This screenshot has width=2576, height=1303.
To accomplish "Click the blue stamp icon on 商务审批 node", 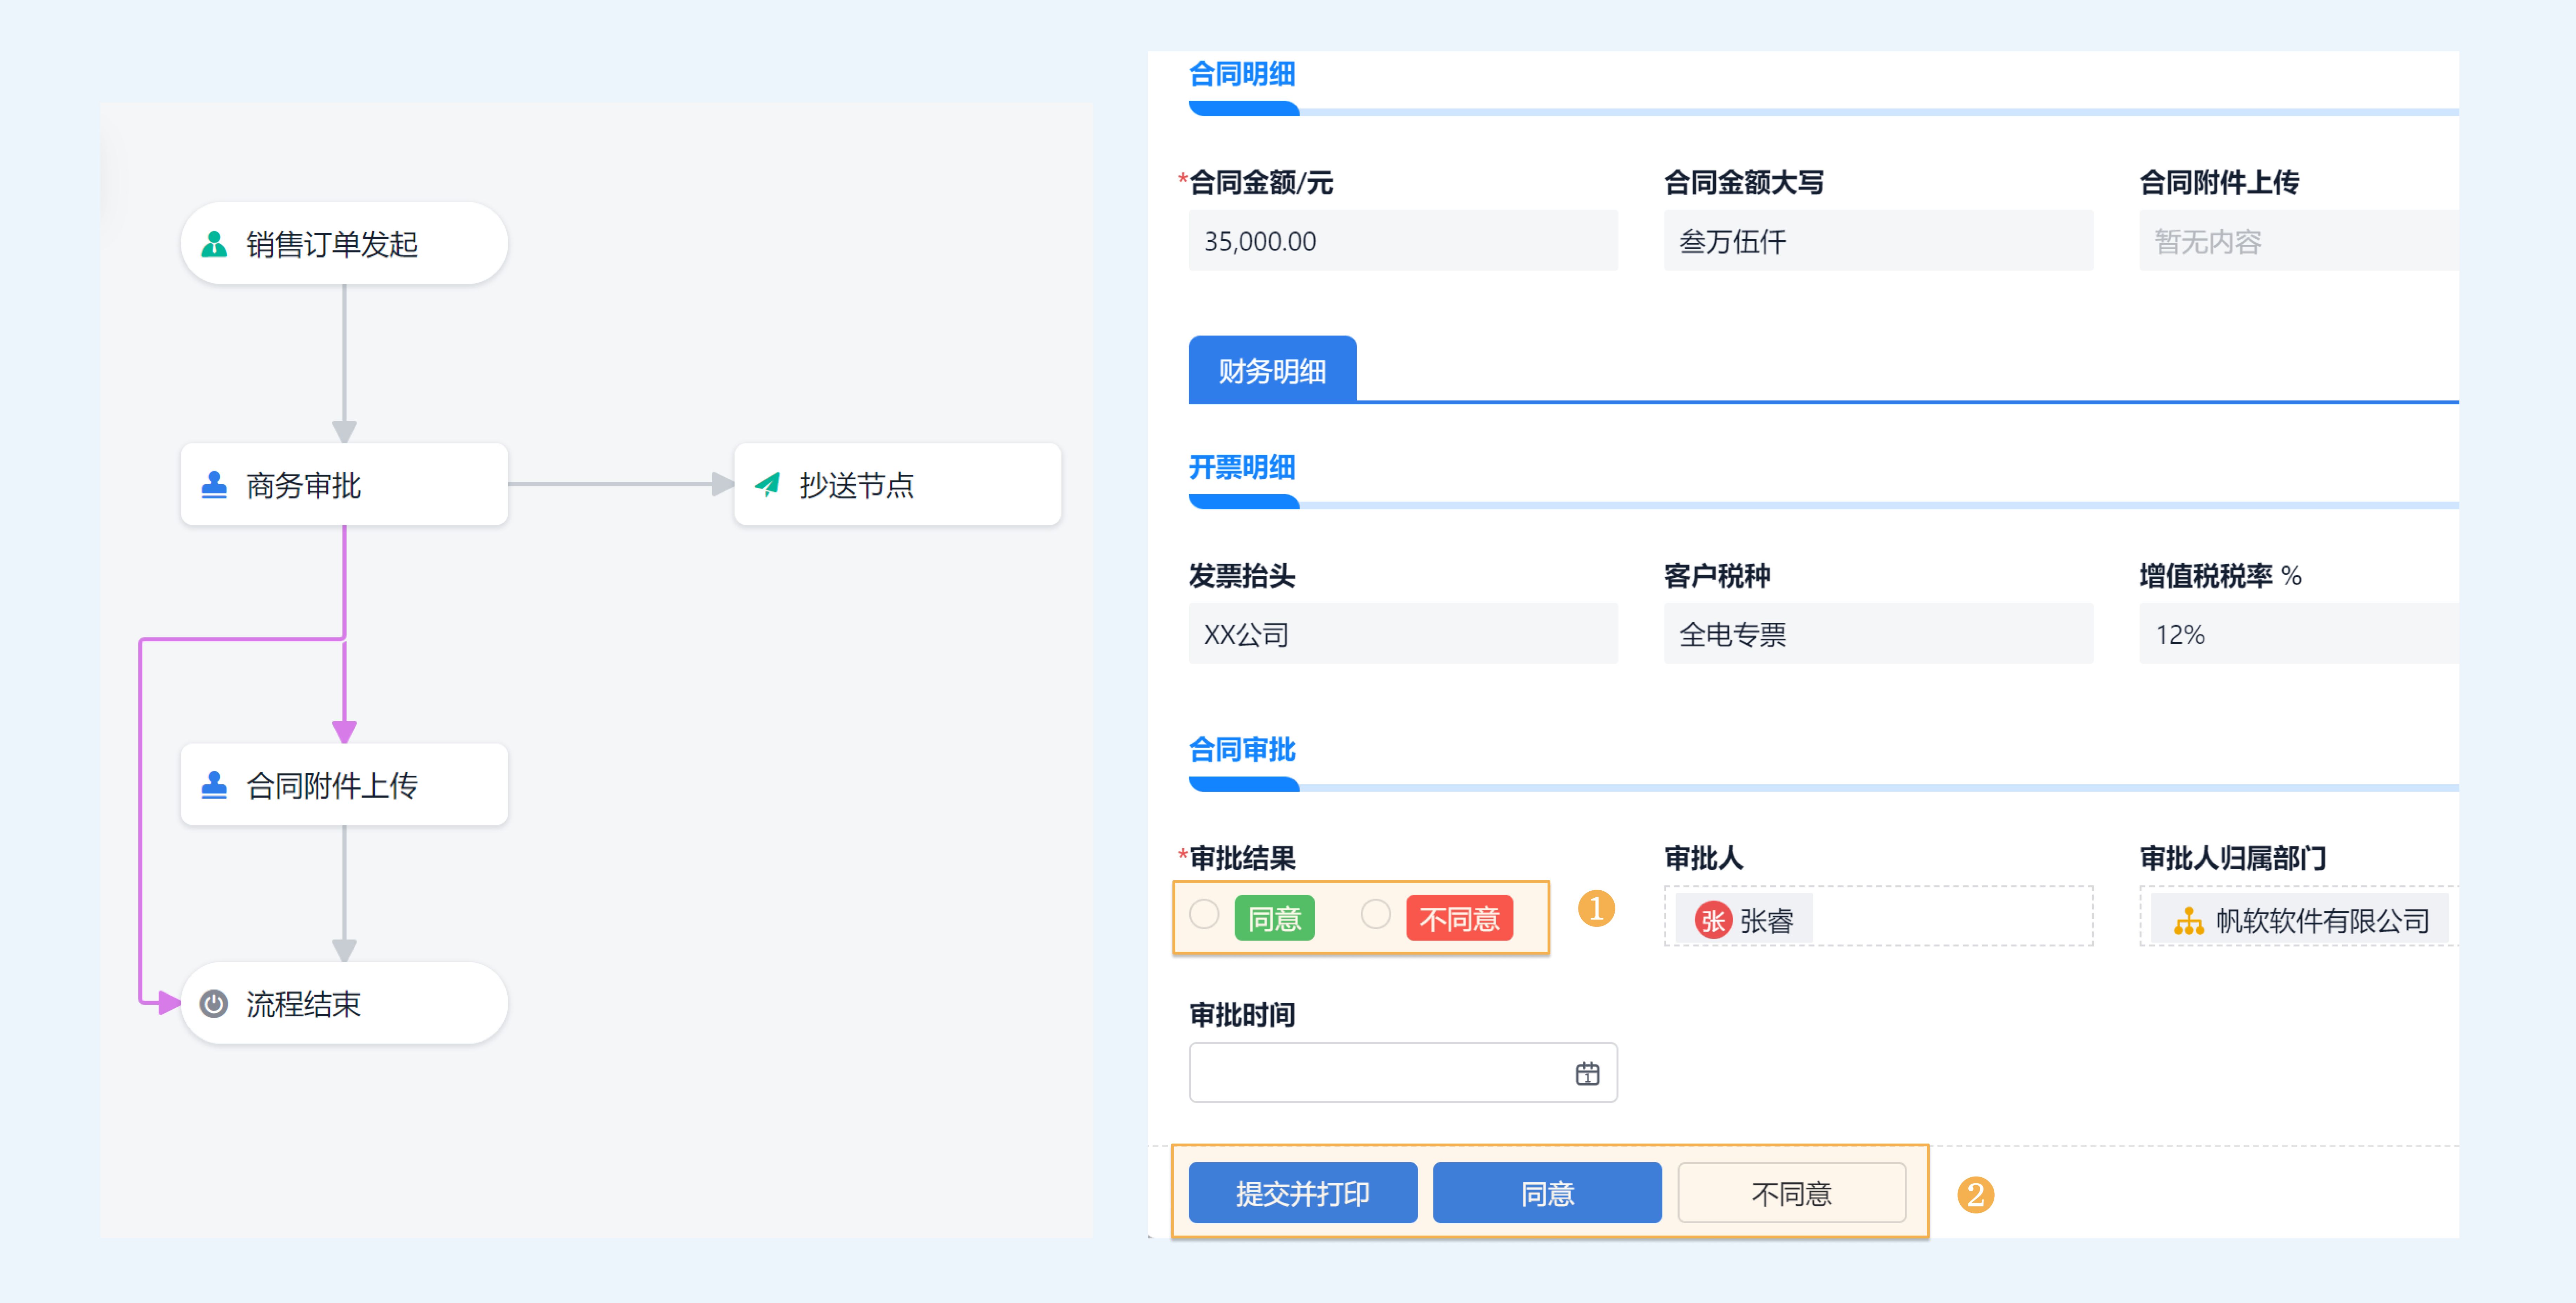I will point(214,485).
